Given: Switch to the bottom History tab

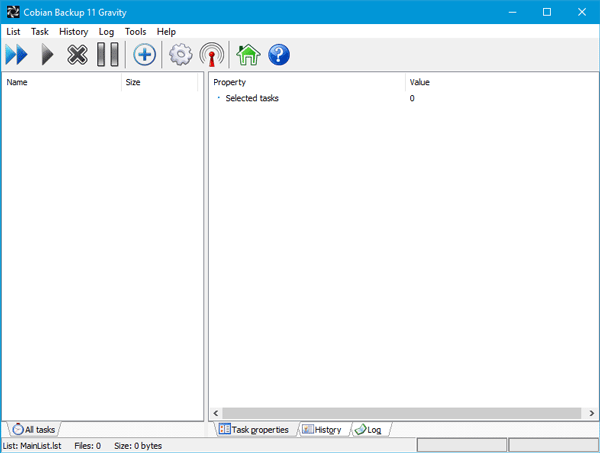Looking at the screenshot, I should 322,429.
